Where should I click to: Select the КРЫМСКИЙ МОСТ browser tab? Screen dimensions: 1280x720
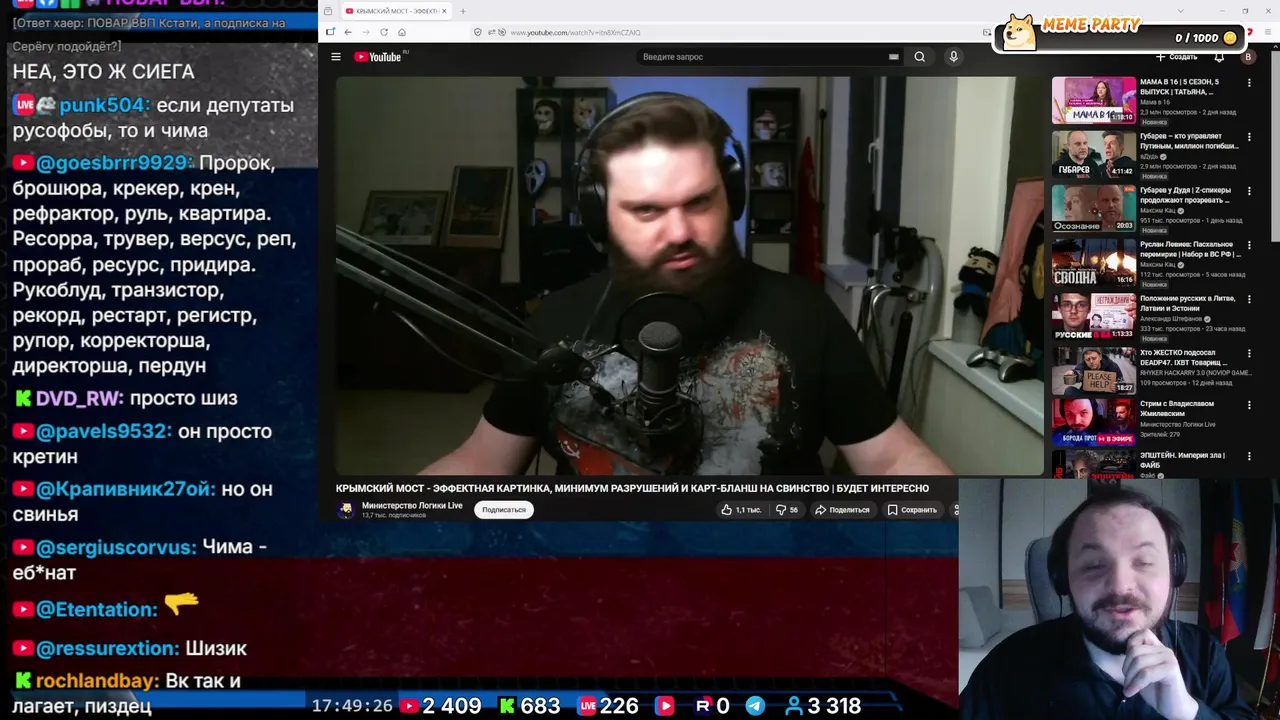[x=395, y=11]
